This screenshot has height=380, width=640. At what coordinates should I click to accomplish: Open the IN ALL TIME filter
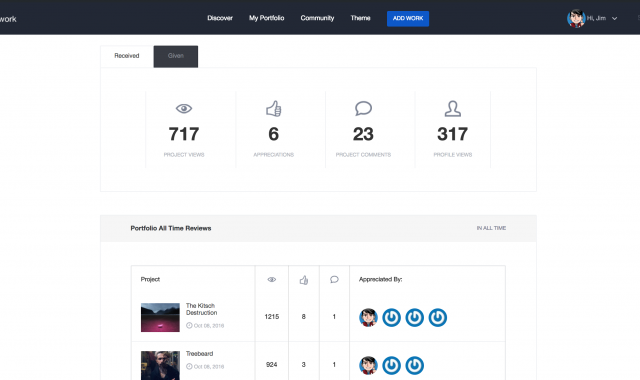click(x=491, y=228)
